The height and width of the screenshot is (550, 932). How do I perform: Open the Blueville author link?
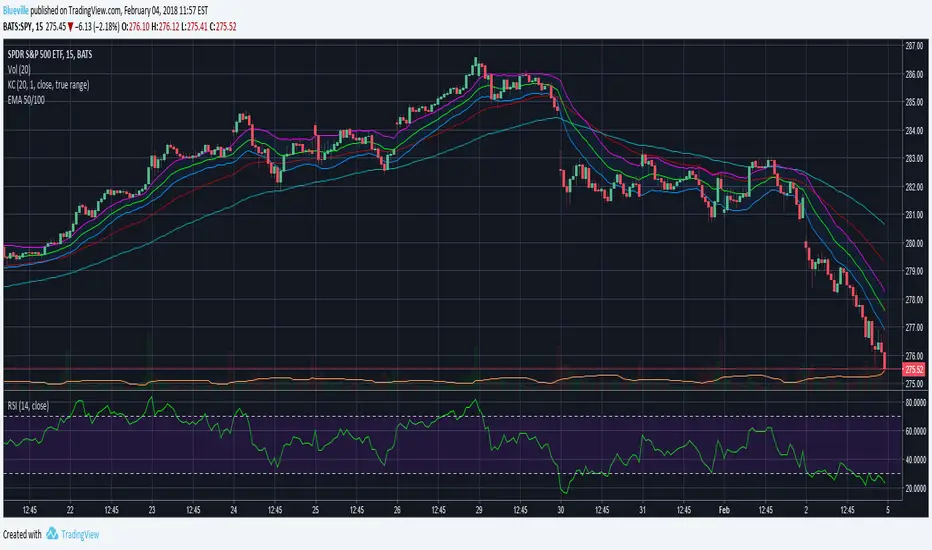(x=16, y=11)
